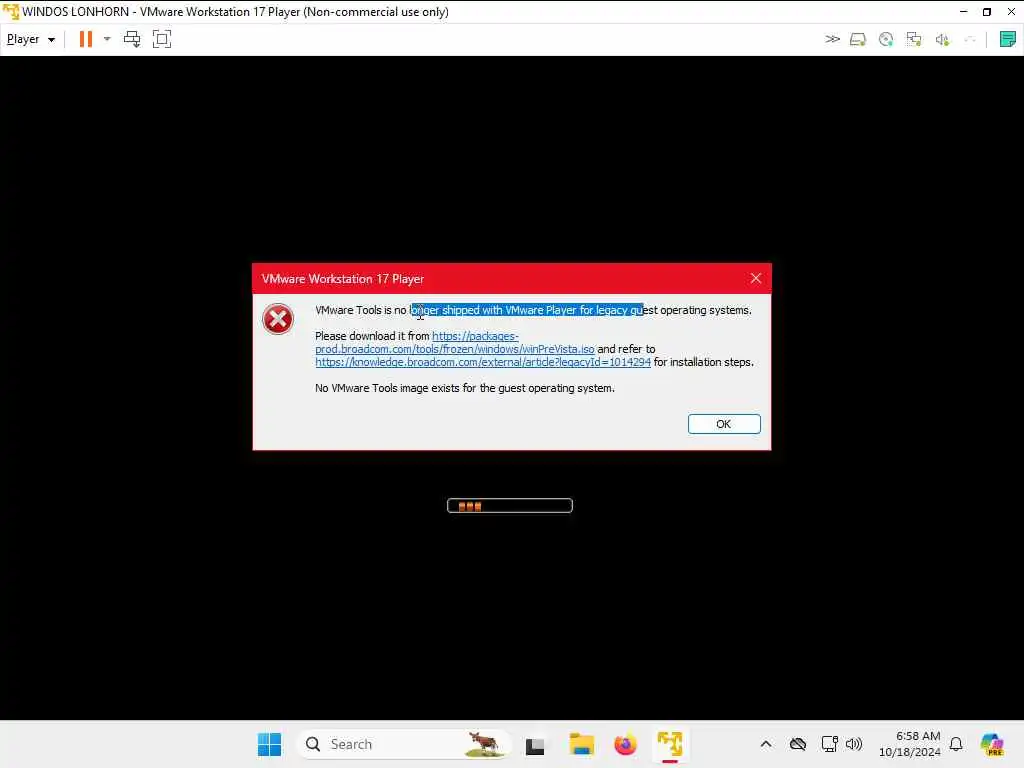The image size is (1024, 768).
Task: Open clock showing 6:58 AM
Action: tap(910, 744)
